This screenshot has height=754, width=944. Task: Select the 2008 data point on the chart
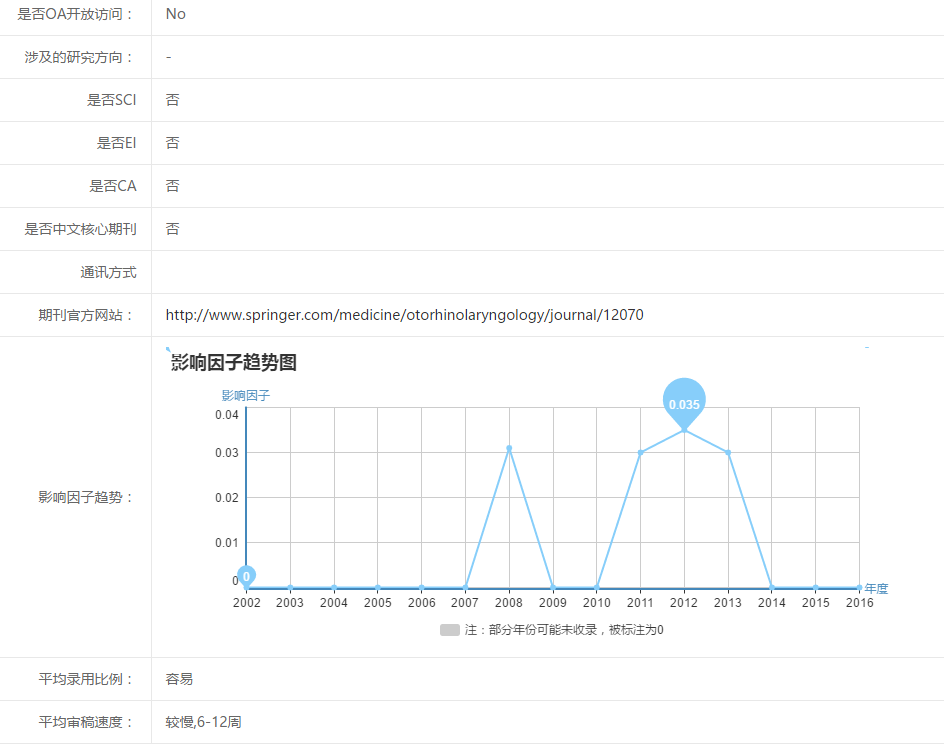(x=509, y=448)
